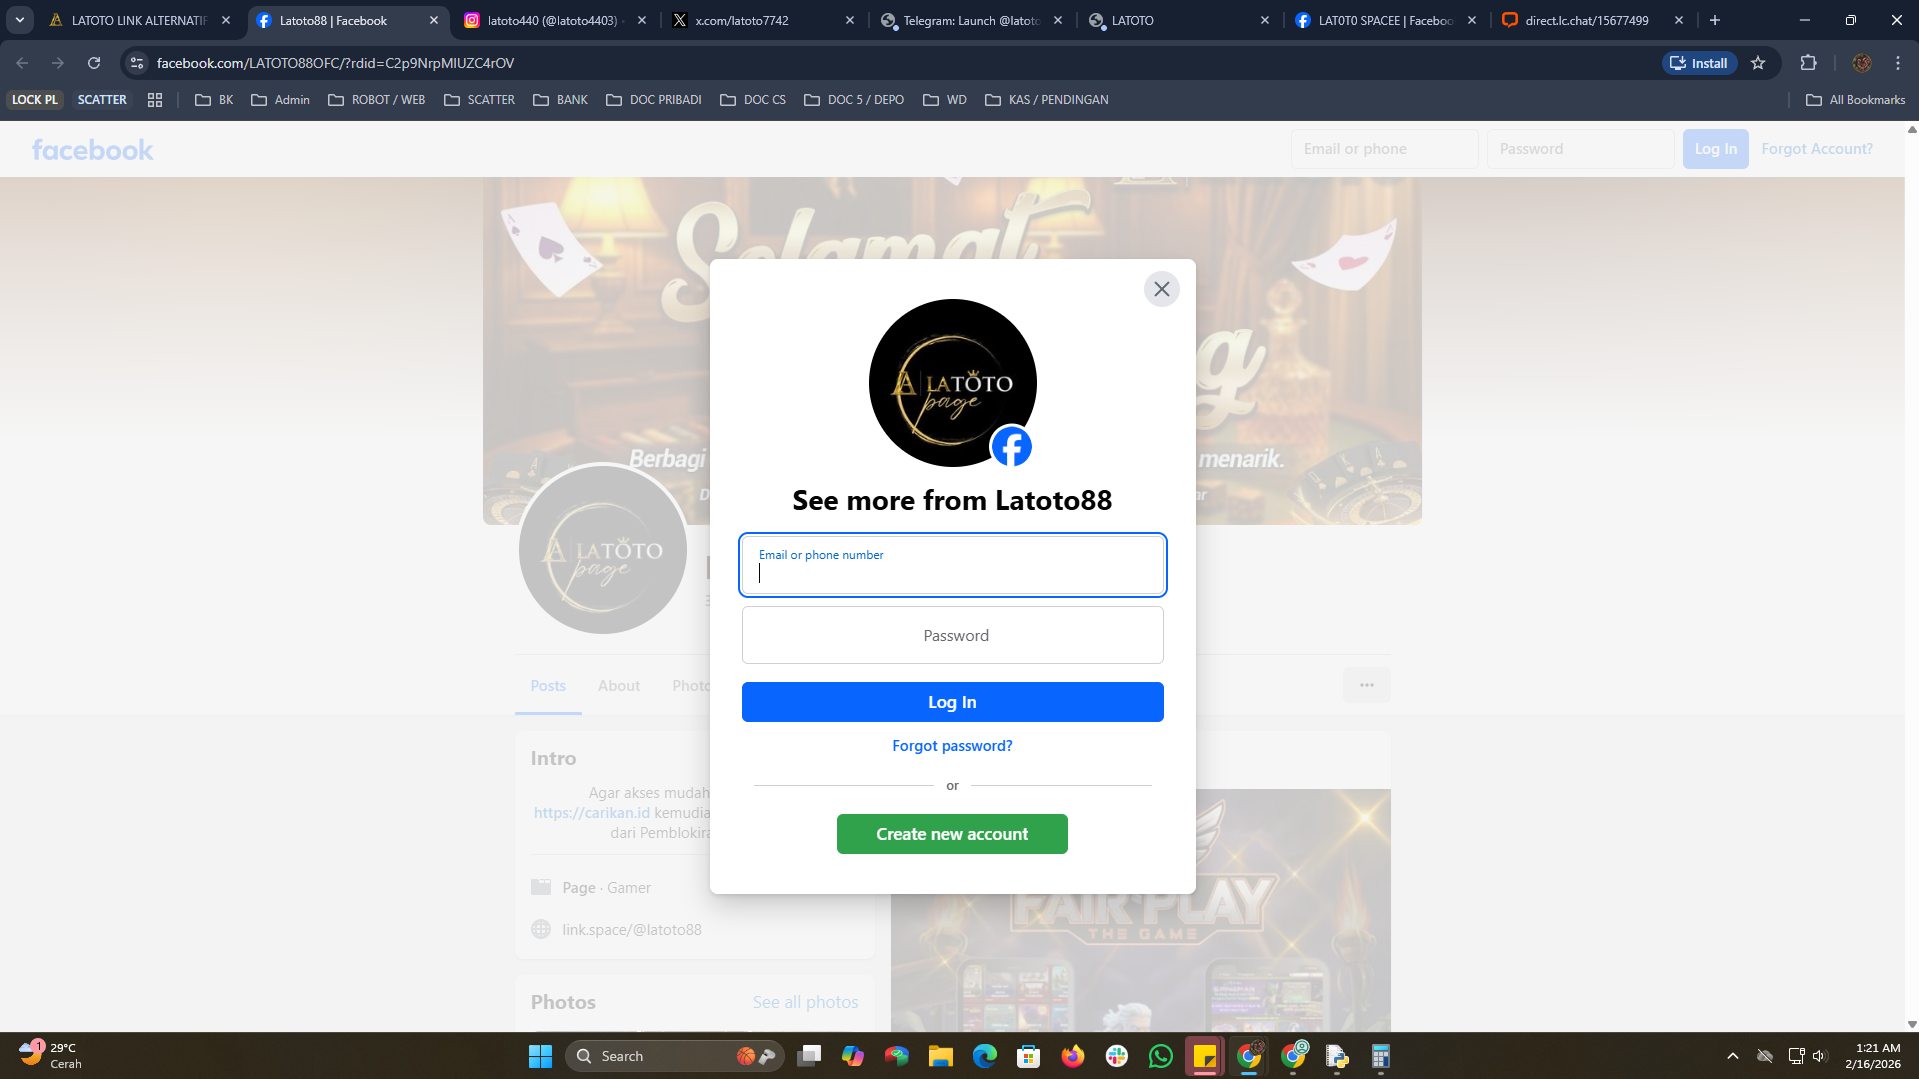Focus the Password field in the dialog

point(952,635)
